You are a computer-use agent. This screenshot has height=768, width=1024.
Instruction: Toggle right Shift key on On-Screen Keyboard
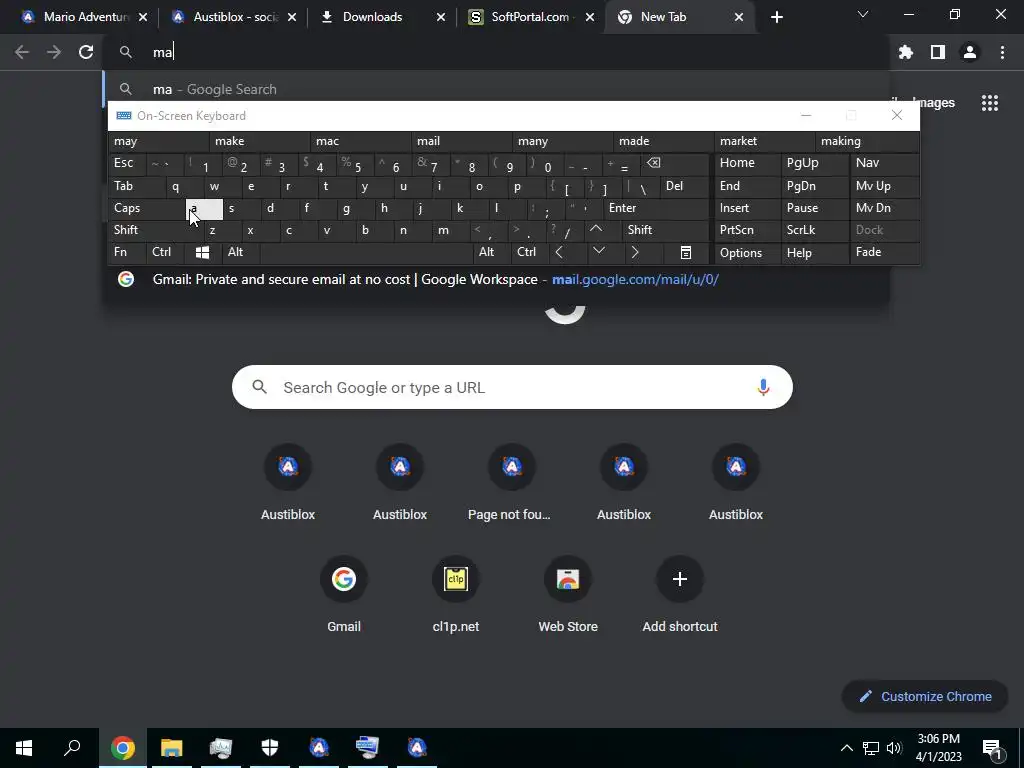[x=665, y=230]
